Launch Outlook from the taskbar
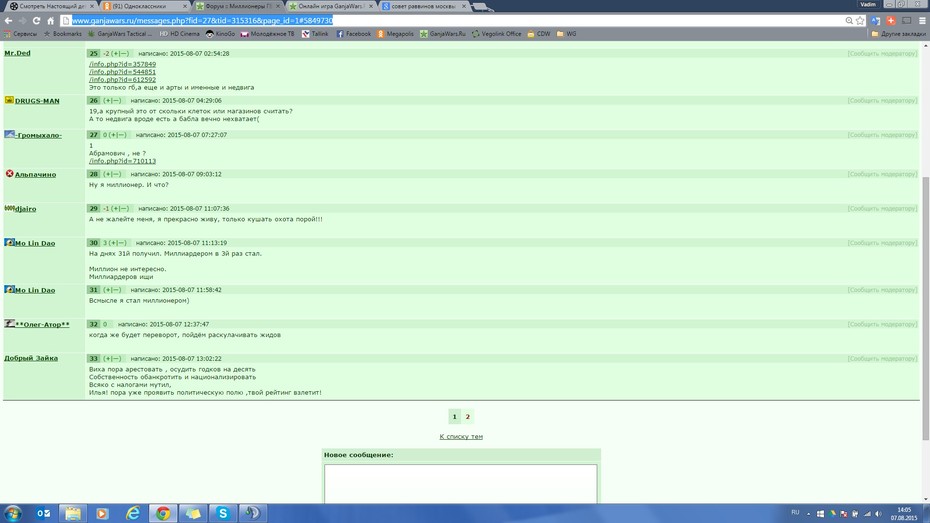This screenshot has height=523, width=930. coord(43,513)
